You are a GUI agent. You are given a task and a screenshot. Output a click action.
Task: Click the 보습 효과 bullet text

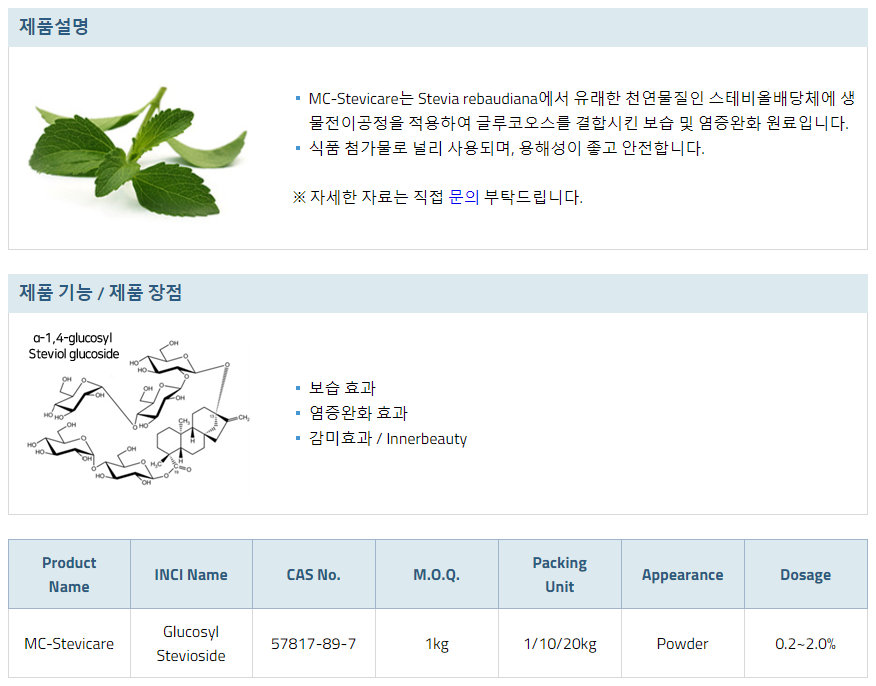pyautogui.click(x=342, y=388)
